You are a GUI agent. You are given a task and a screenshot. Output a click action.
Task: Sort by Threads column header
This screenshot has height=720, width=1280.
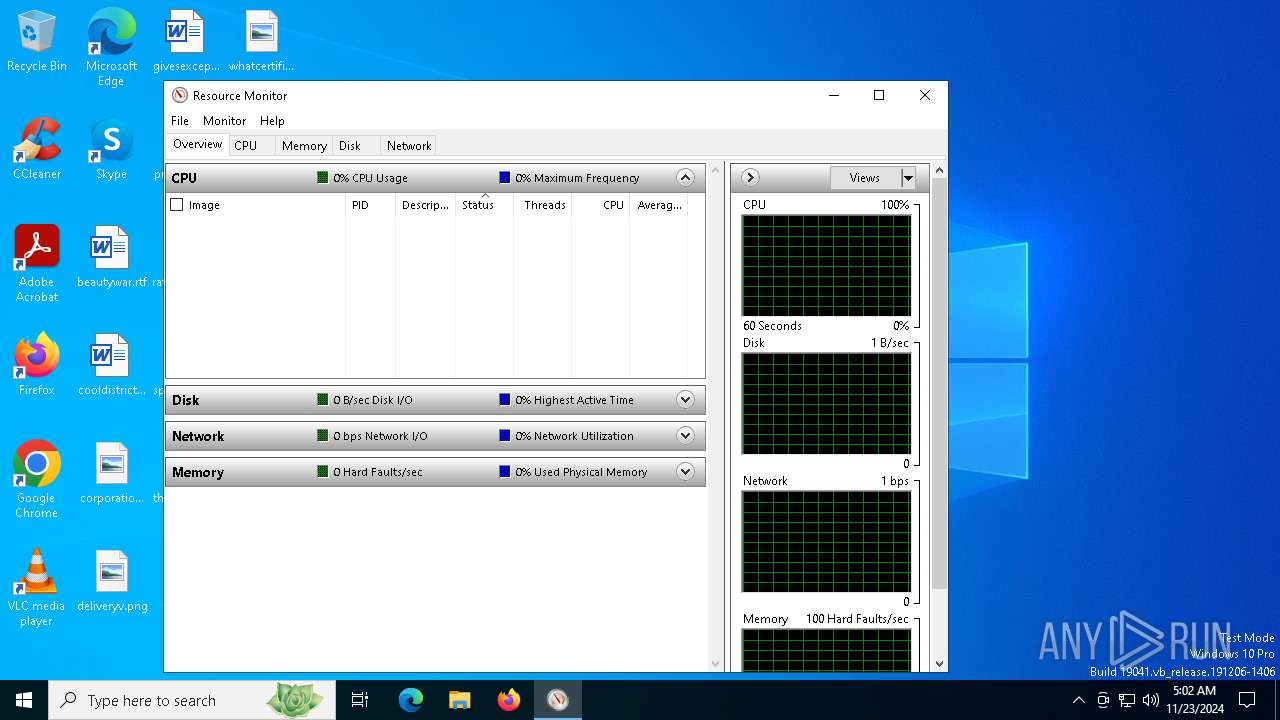point(543,205)
